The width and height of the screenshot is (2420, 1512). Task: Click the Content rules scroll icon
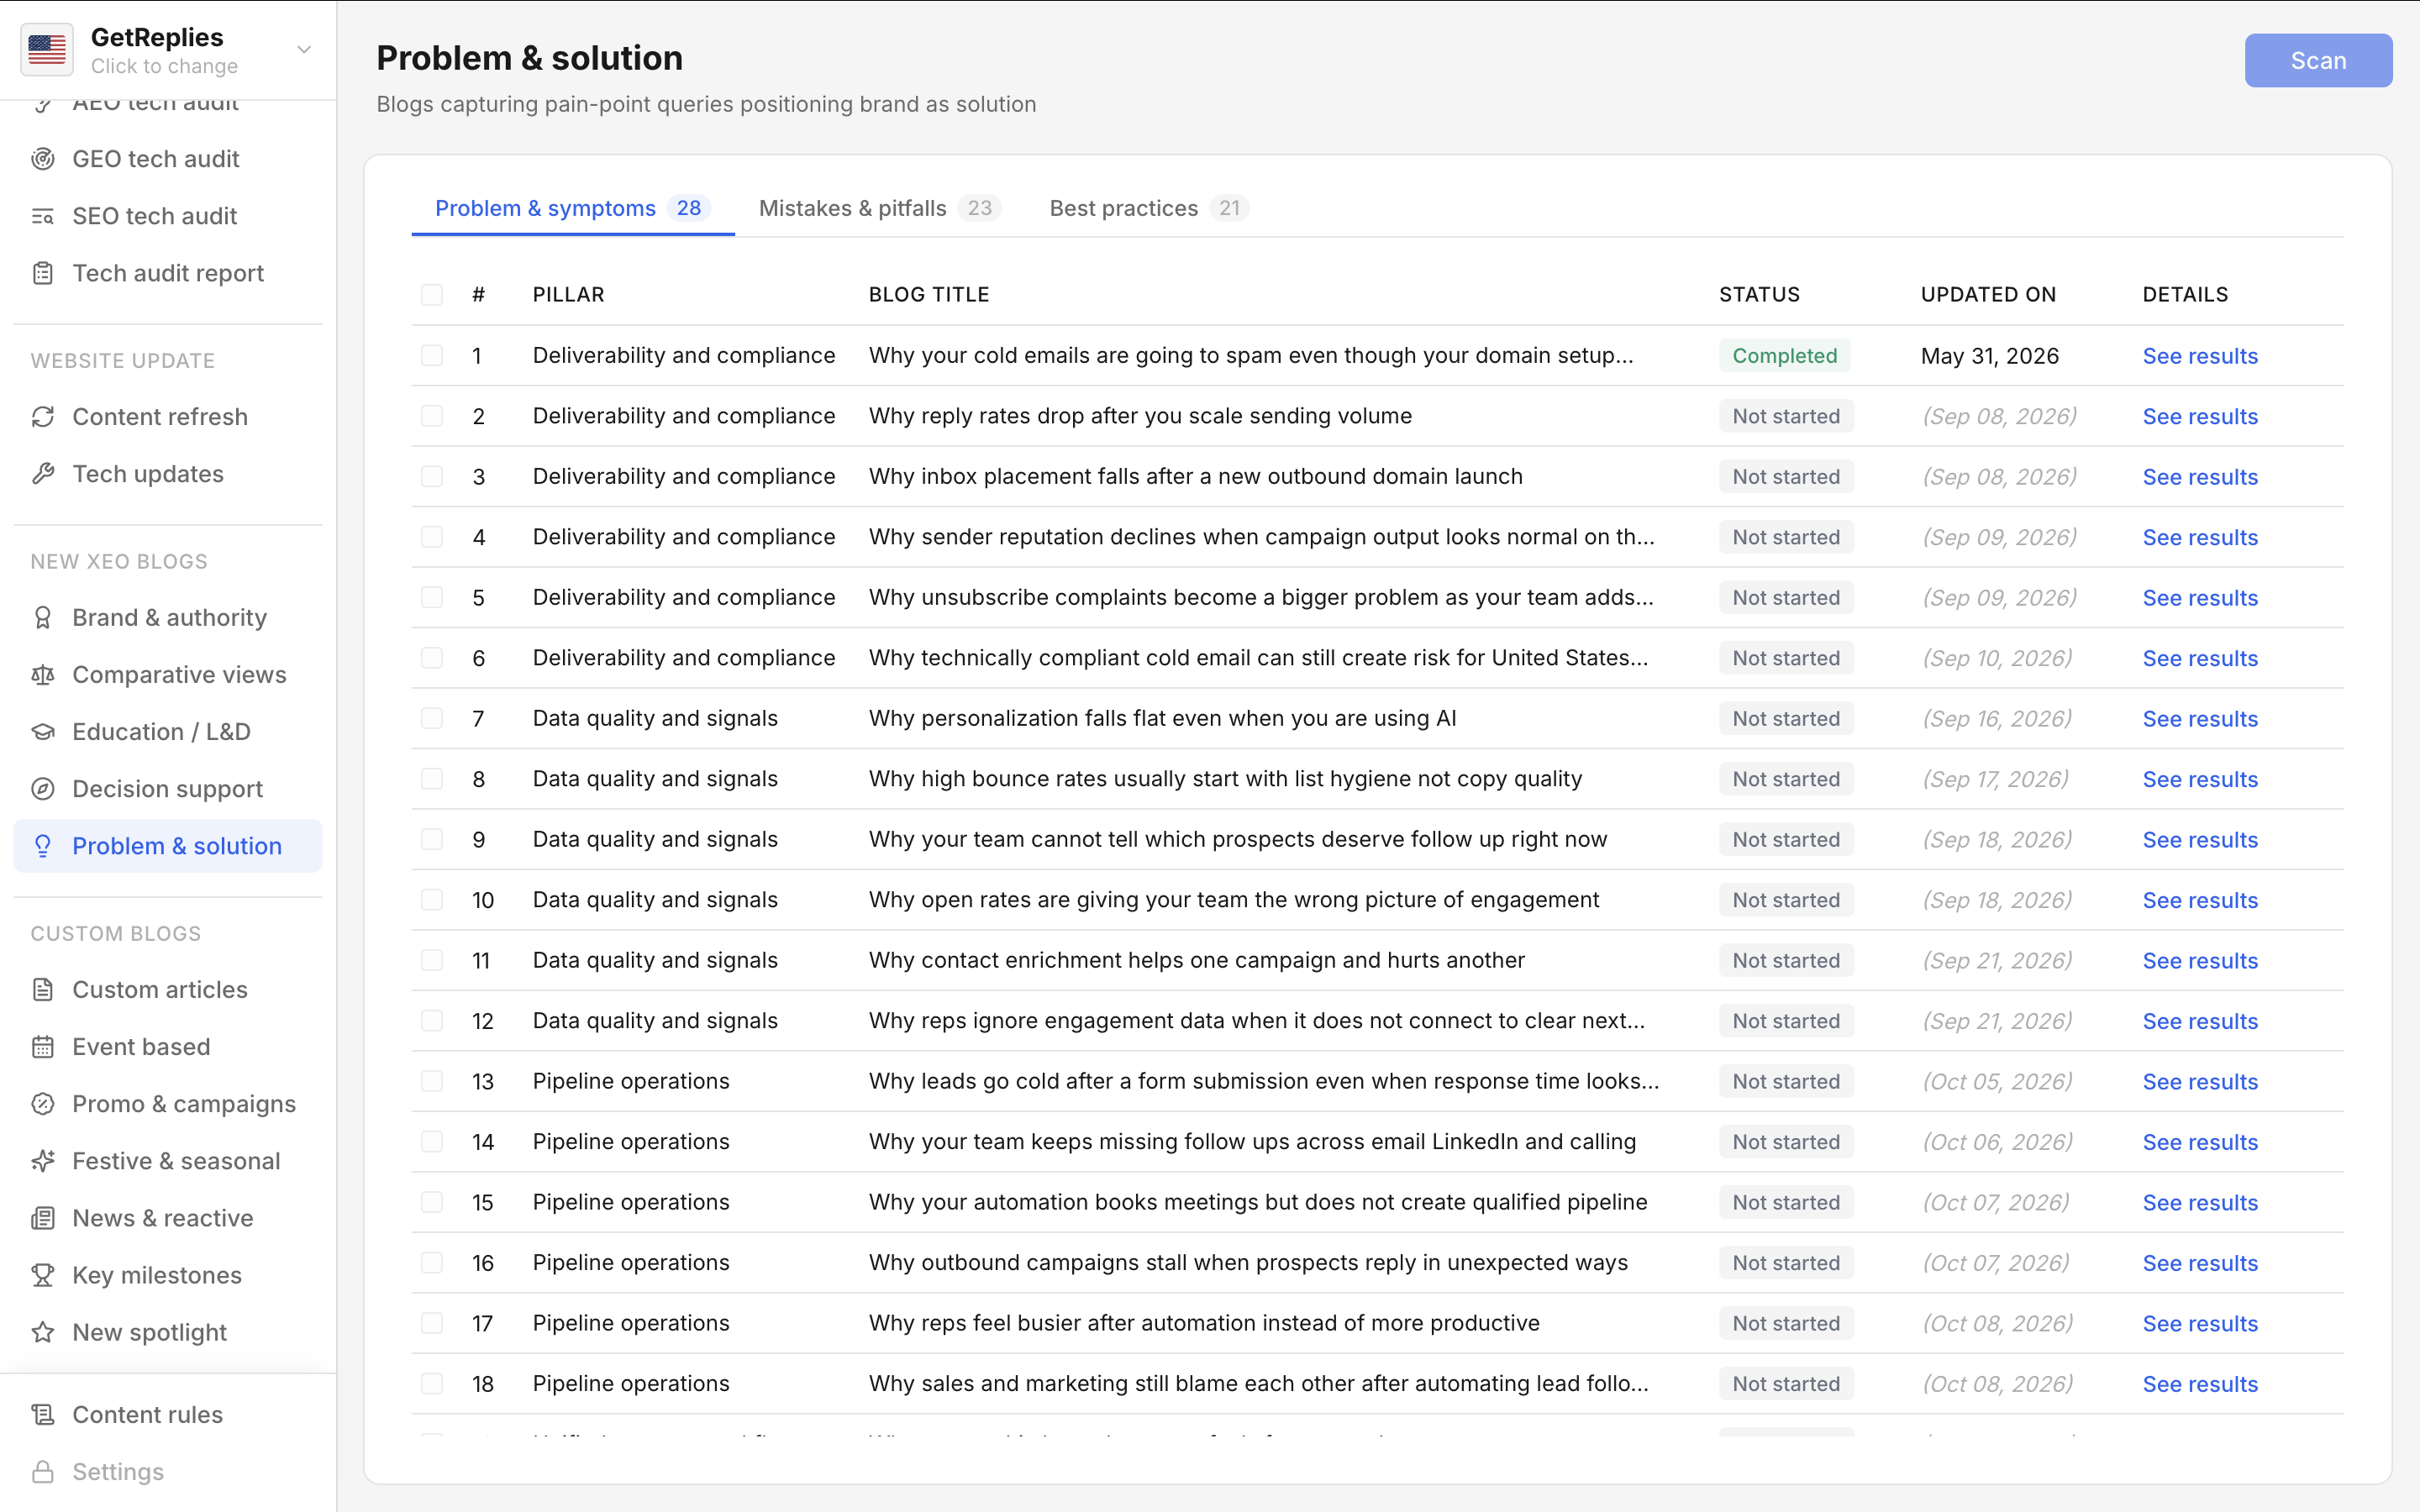click(x=43, y=1415)
